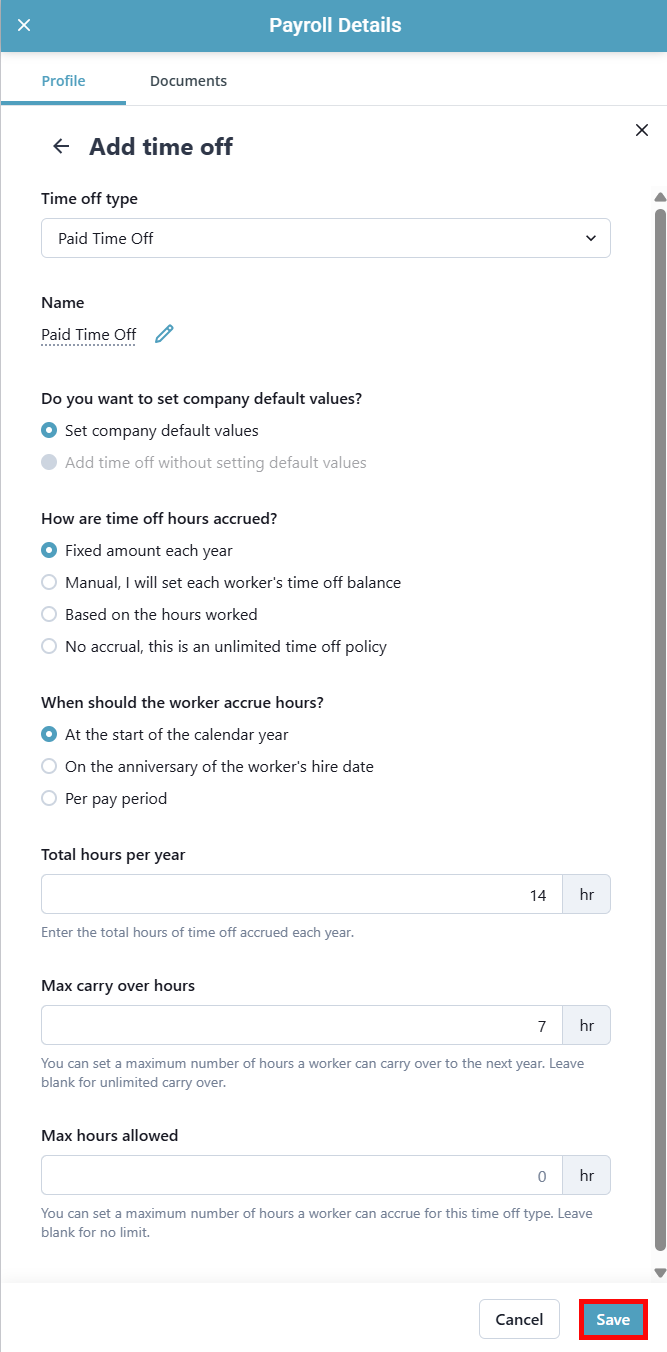The width and height of the screenshot is (667, 1352).
Task: Select No accrual unlimited time off policy
Action: (x=49, y=646)
